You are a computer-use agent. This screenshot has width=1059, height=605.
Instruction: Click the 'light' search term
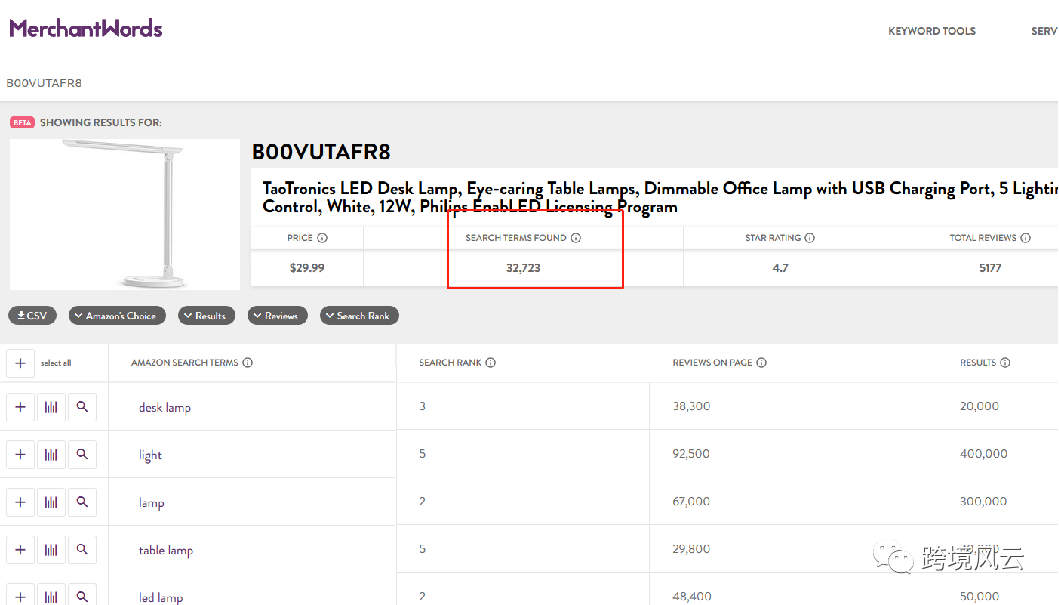tap(150, 455)
